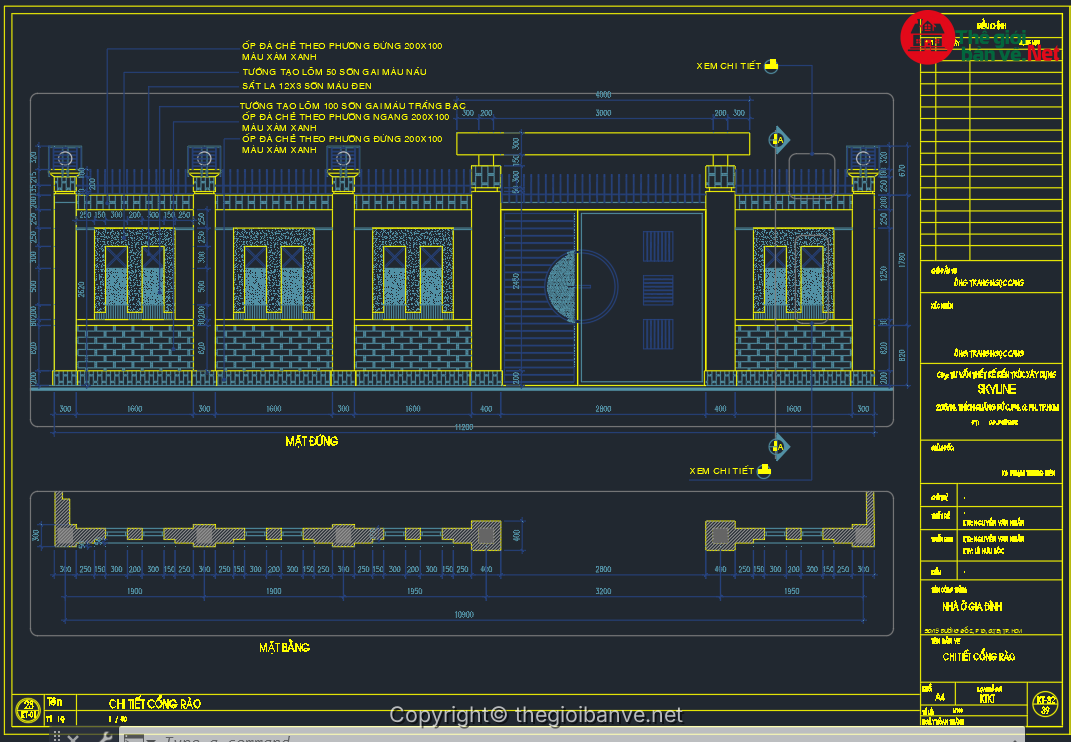Select the upper section marker A
This screenshot has height=742, width=1071.
778,141
